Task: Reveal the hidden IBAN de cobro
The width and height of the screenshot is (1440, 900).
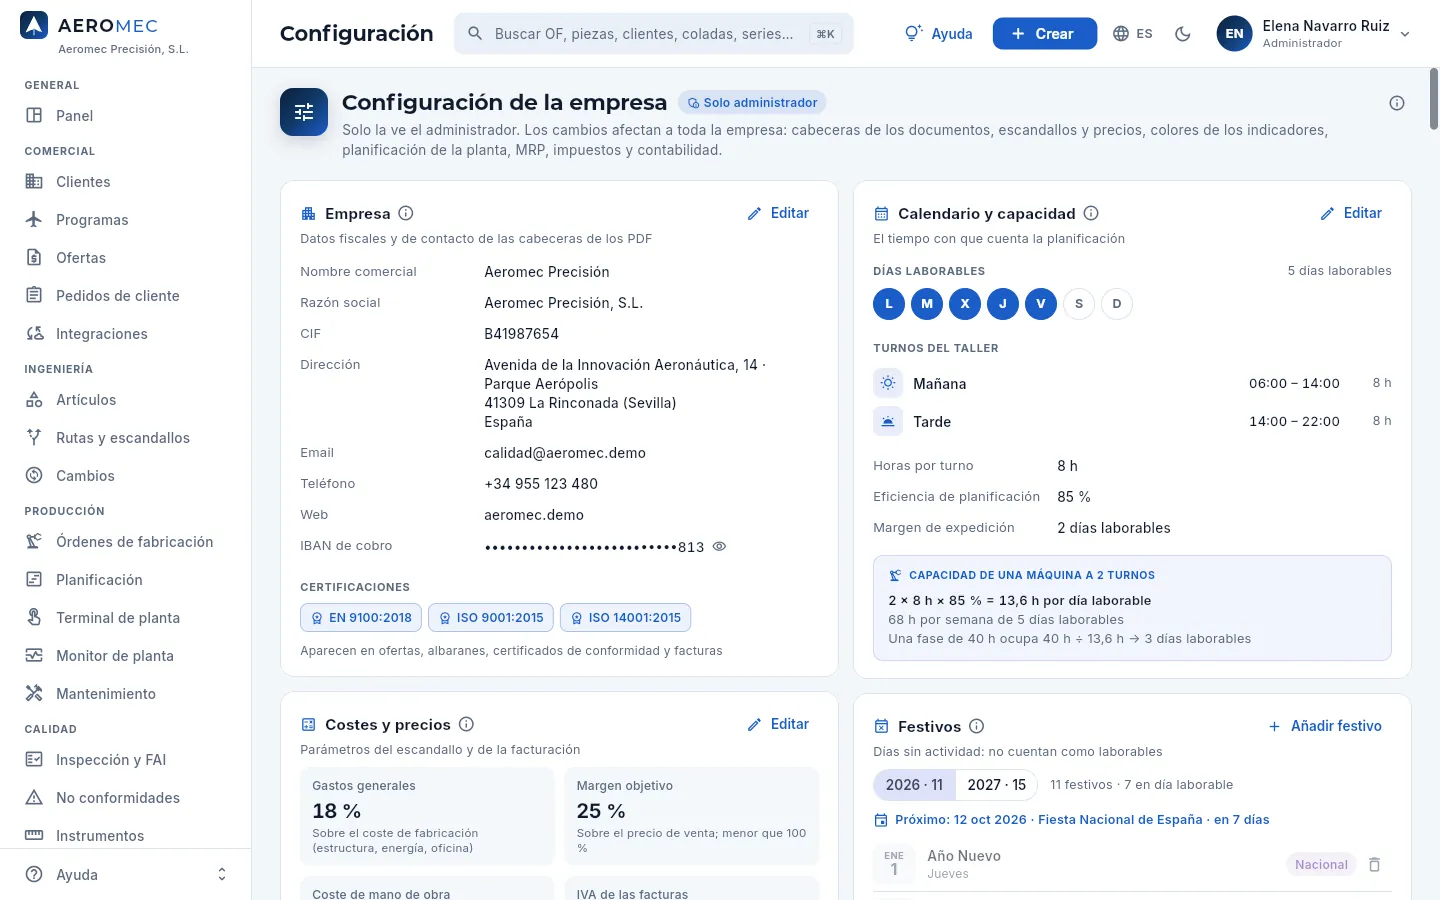Action: point(719,546)
